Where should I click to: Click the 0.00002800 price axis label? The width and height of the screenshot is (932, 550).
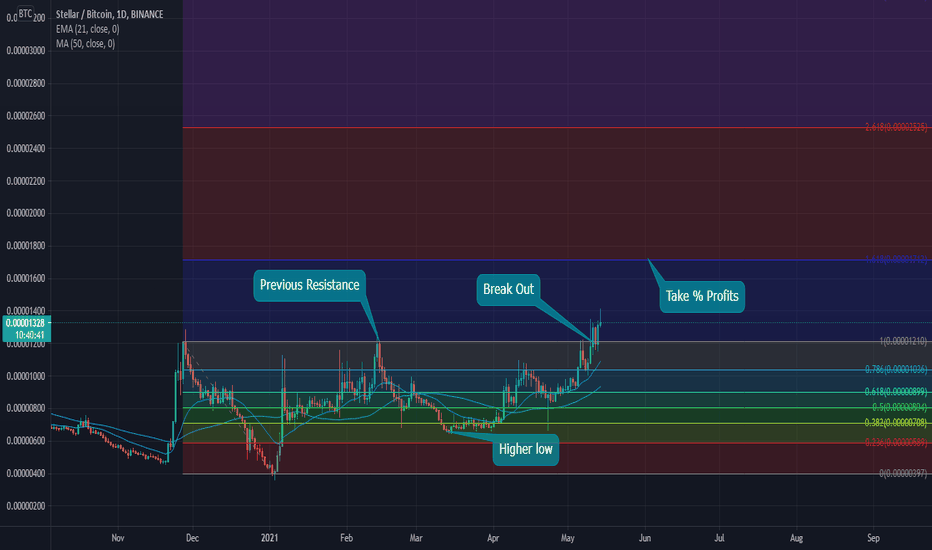pyautogui.click(x=26, y=84)
